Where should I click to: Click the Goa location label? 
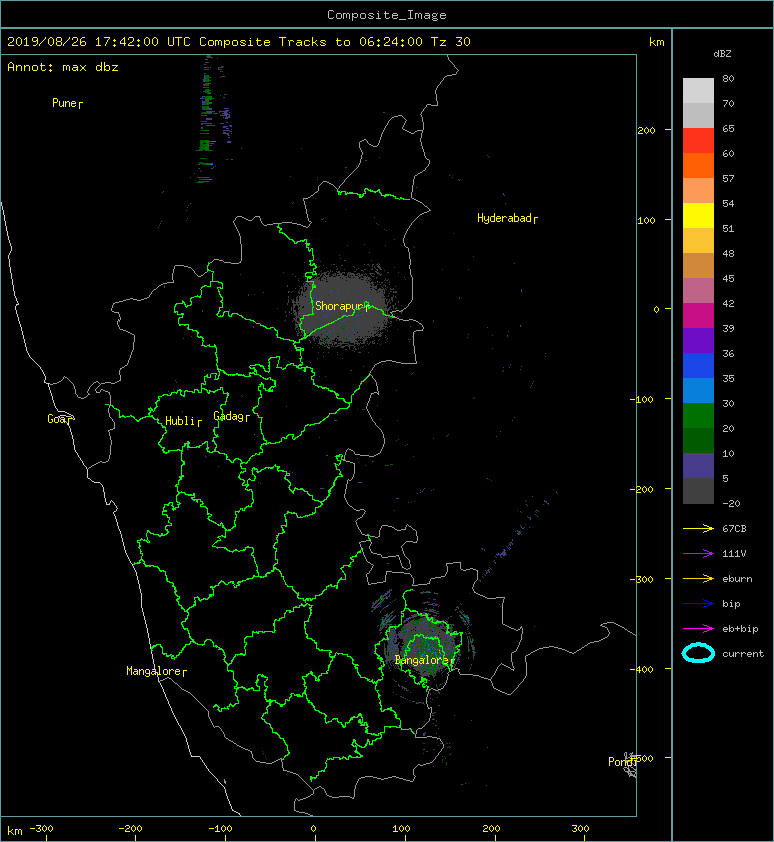[59, 419]
